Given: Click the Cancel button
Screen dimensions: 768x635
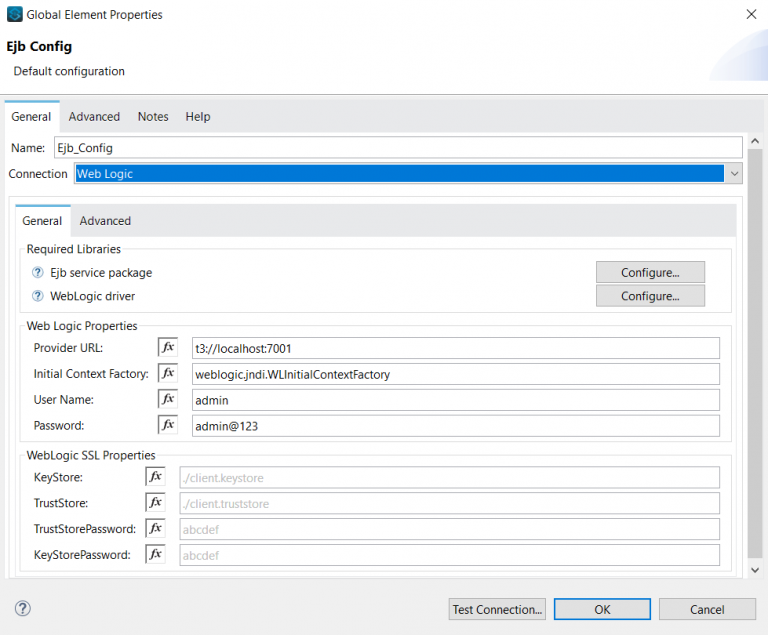Looking at the screenshot, I should click(707, 609).
